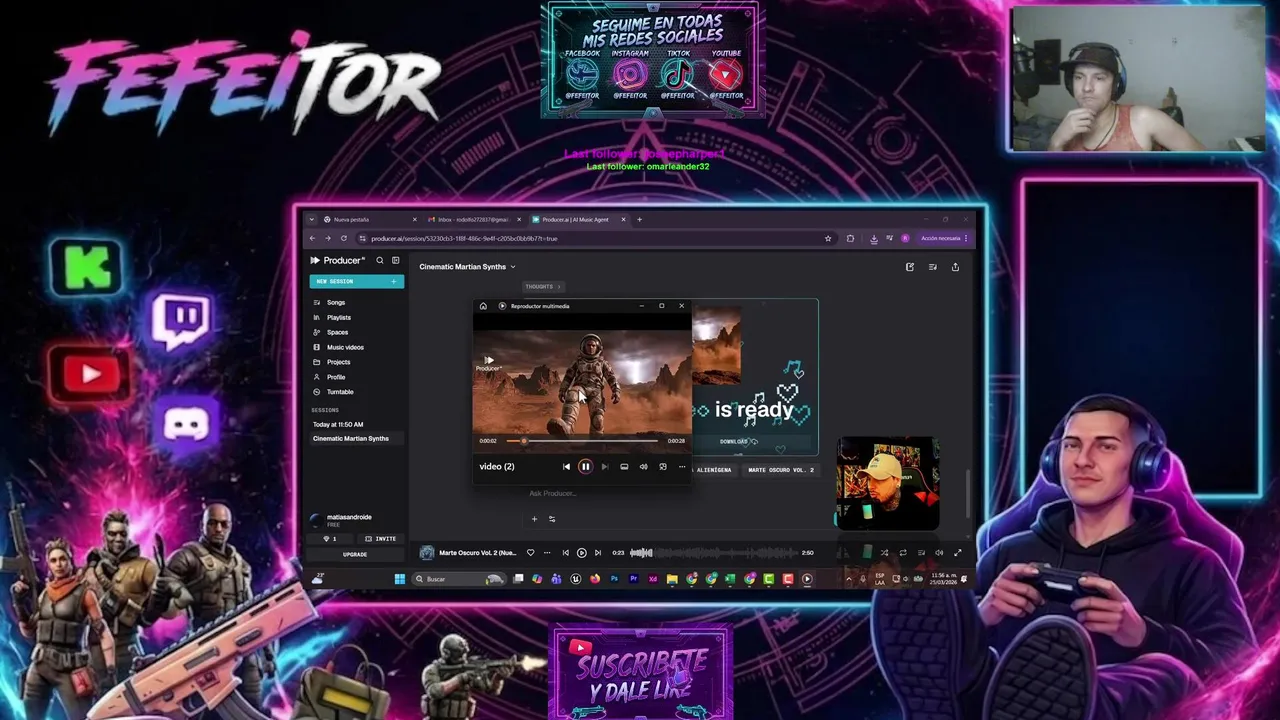The height and width of the screenshot is (720, 1280).
Task: Open the browser extensions icon
Action: [x=850, y=238]
